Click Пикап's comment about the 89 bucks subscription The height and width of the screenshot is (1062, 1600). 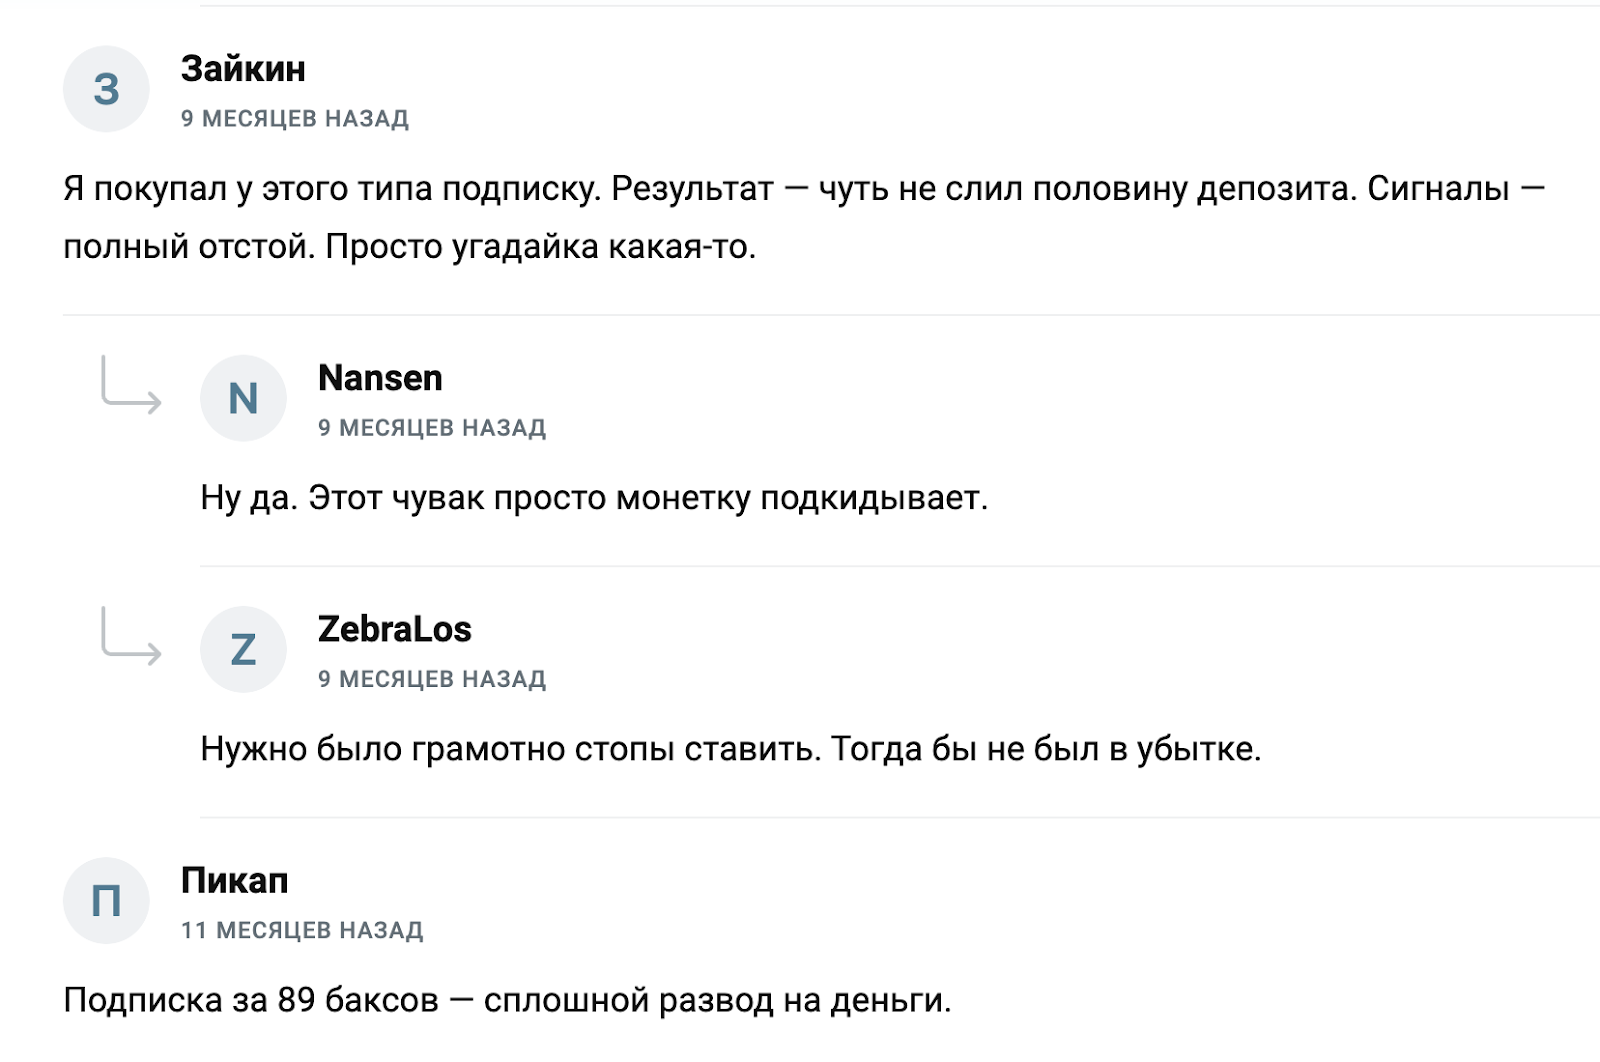507,999
